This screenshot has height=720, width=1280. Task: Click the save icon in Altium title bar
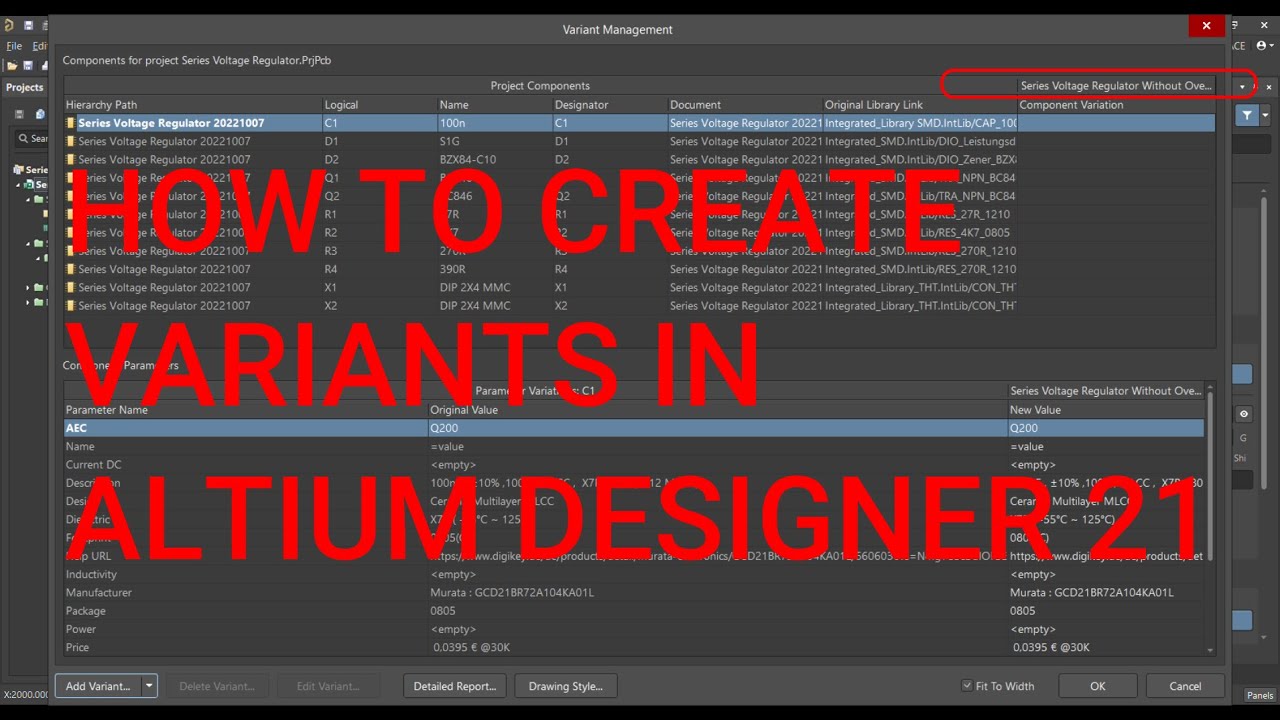28,25
